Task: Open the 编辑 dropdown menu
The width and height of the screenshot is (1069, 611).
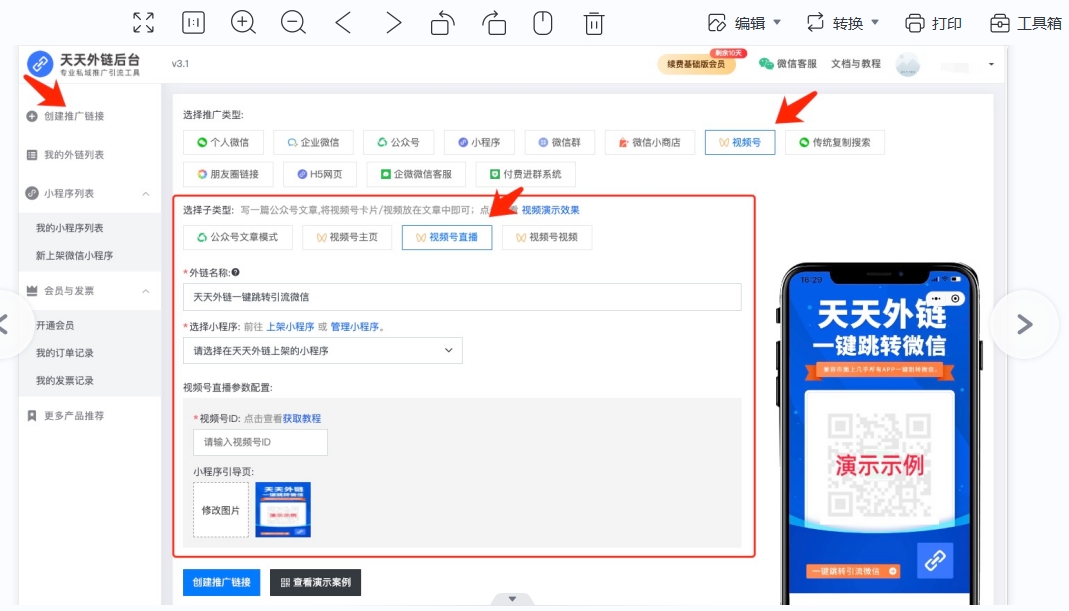Action: [x=744, y=23]
